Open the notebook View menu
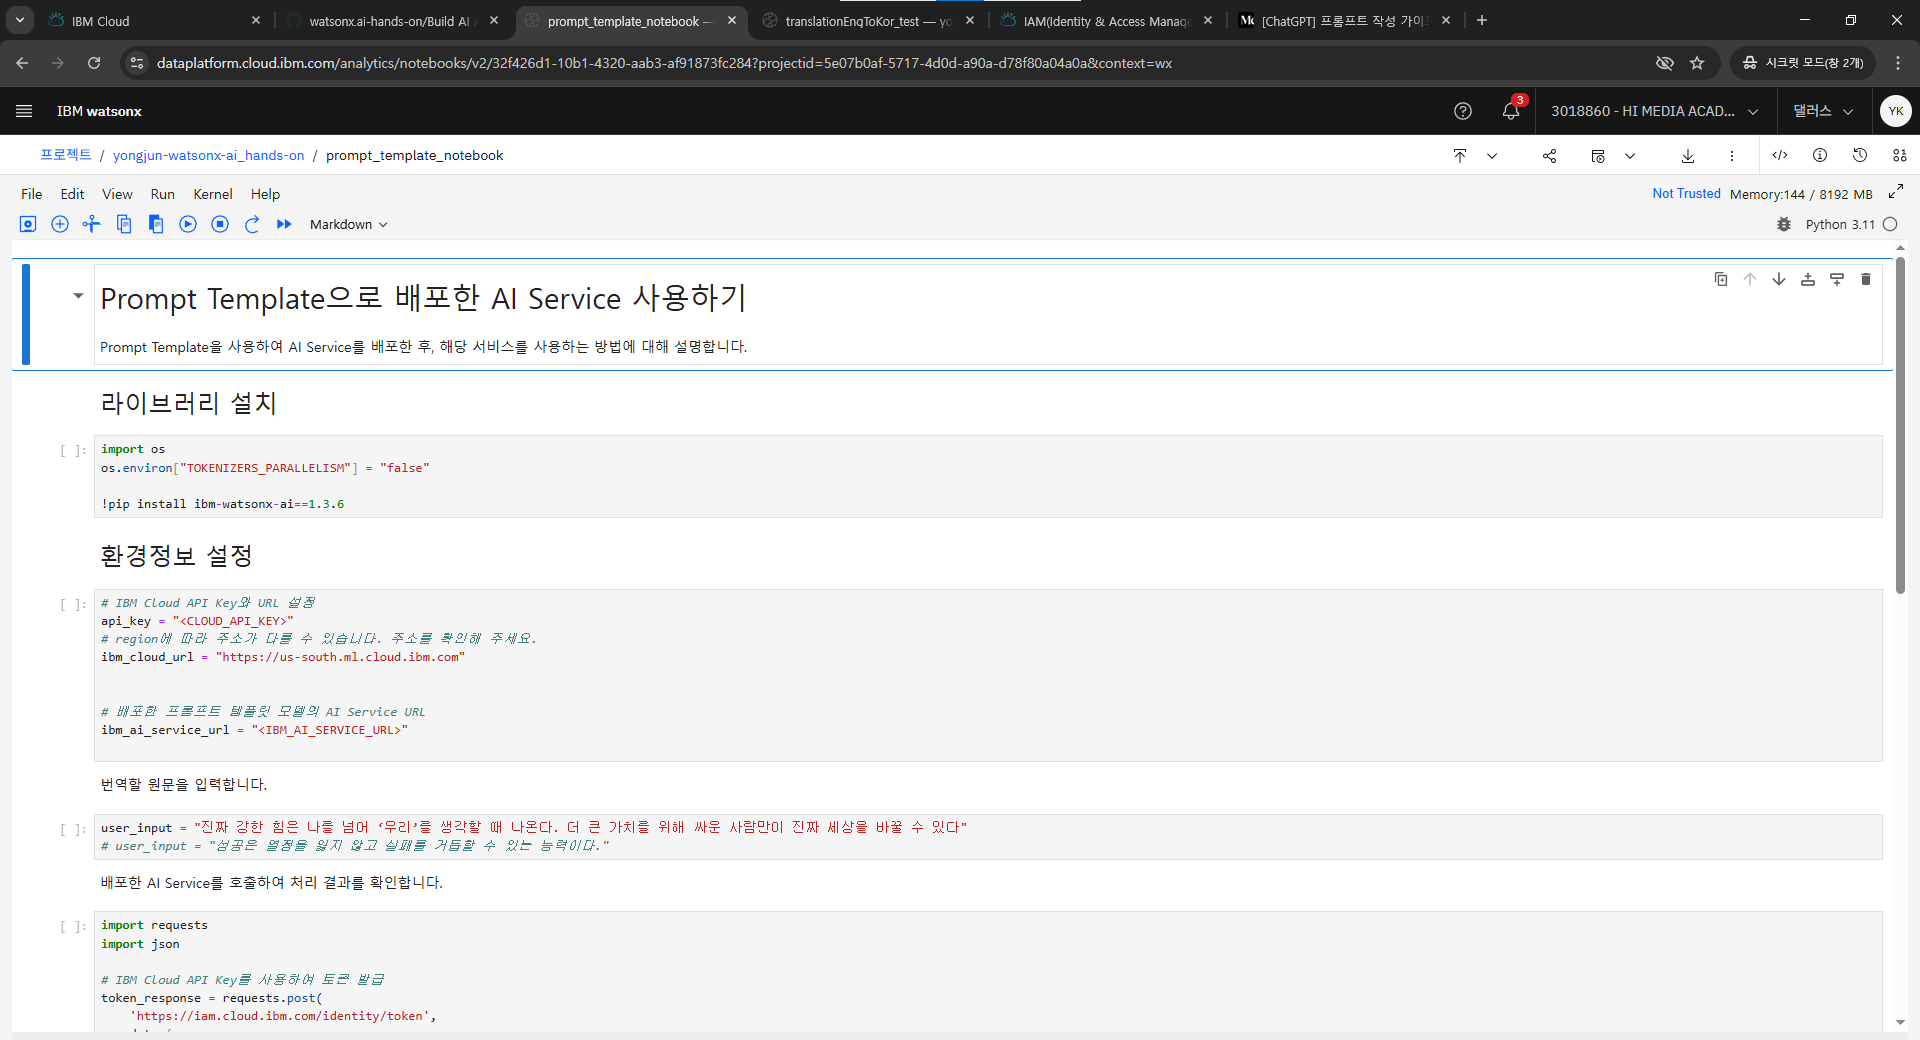Image resolution: width=1920 pixels, height=1040 pixels. point(117,194)
